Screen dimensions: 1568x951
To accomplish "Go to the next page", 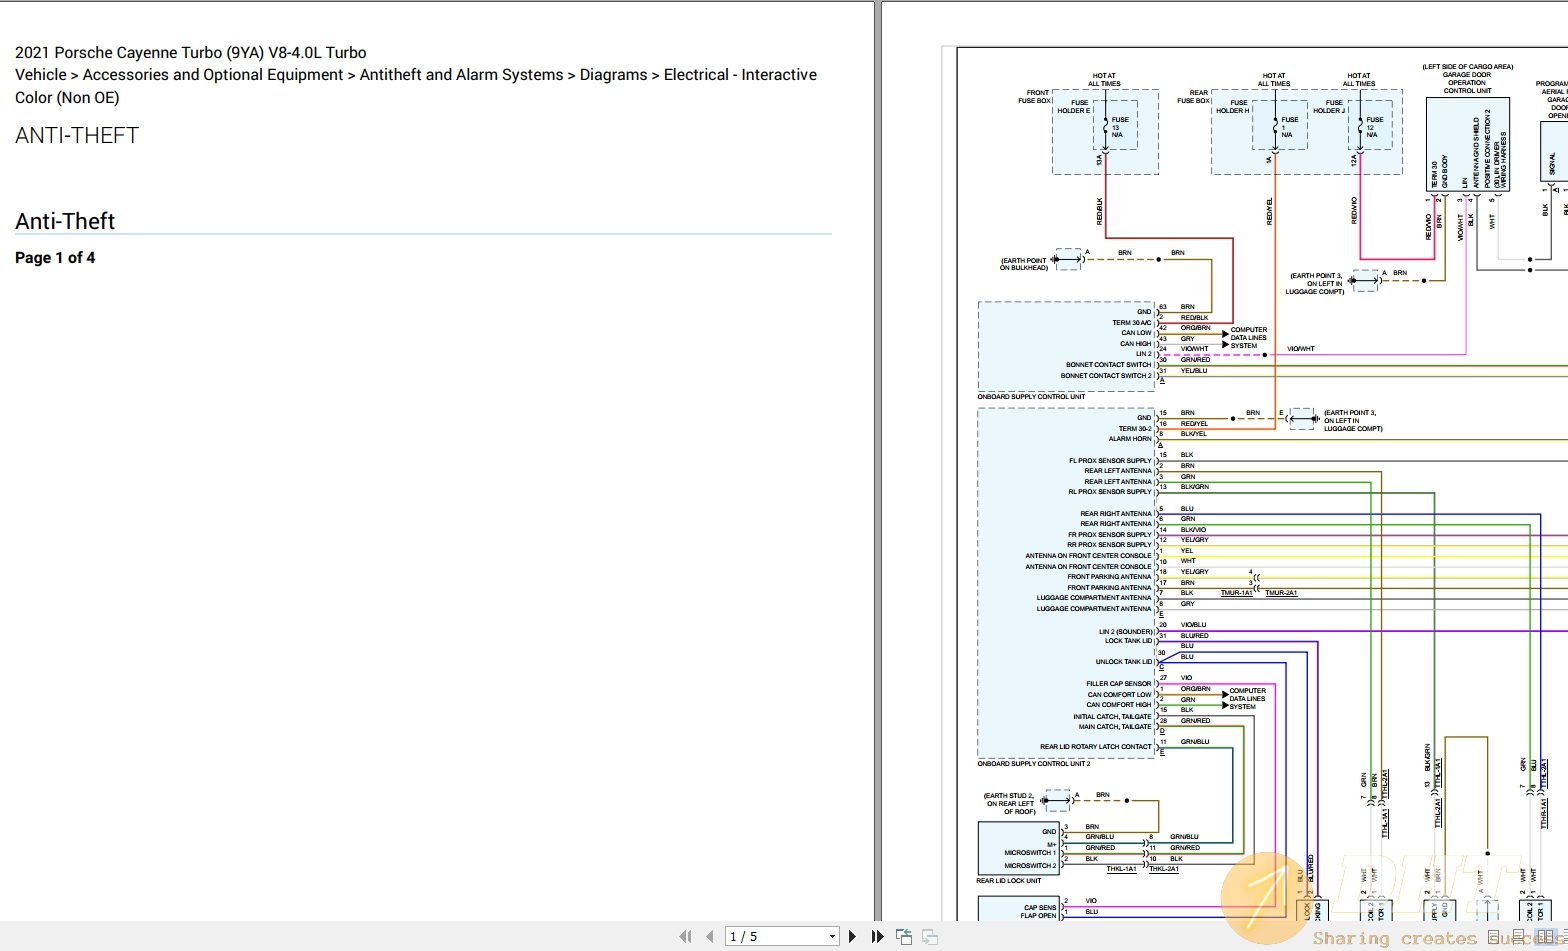I will (852, 936).
